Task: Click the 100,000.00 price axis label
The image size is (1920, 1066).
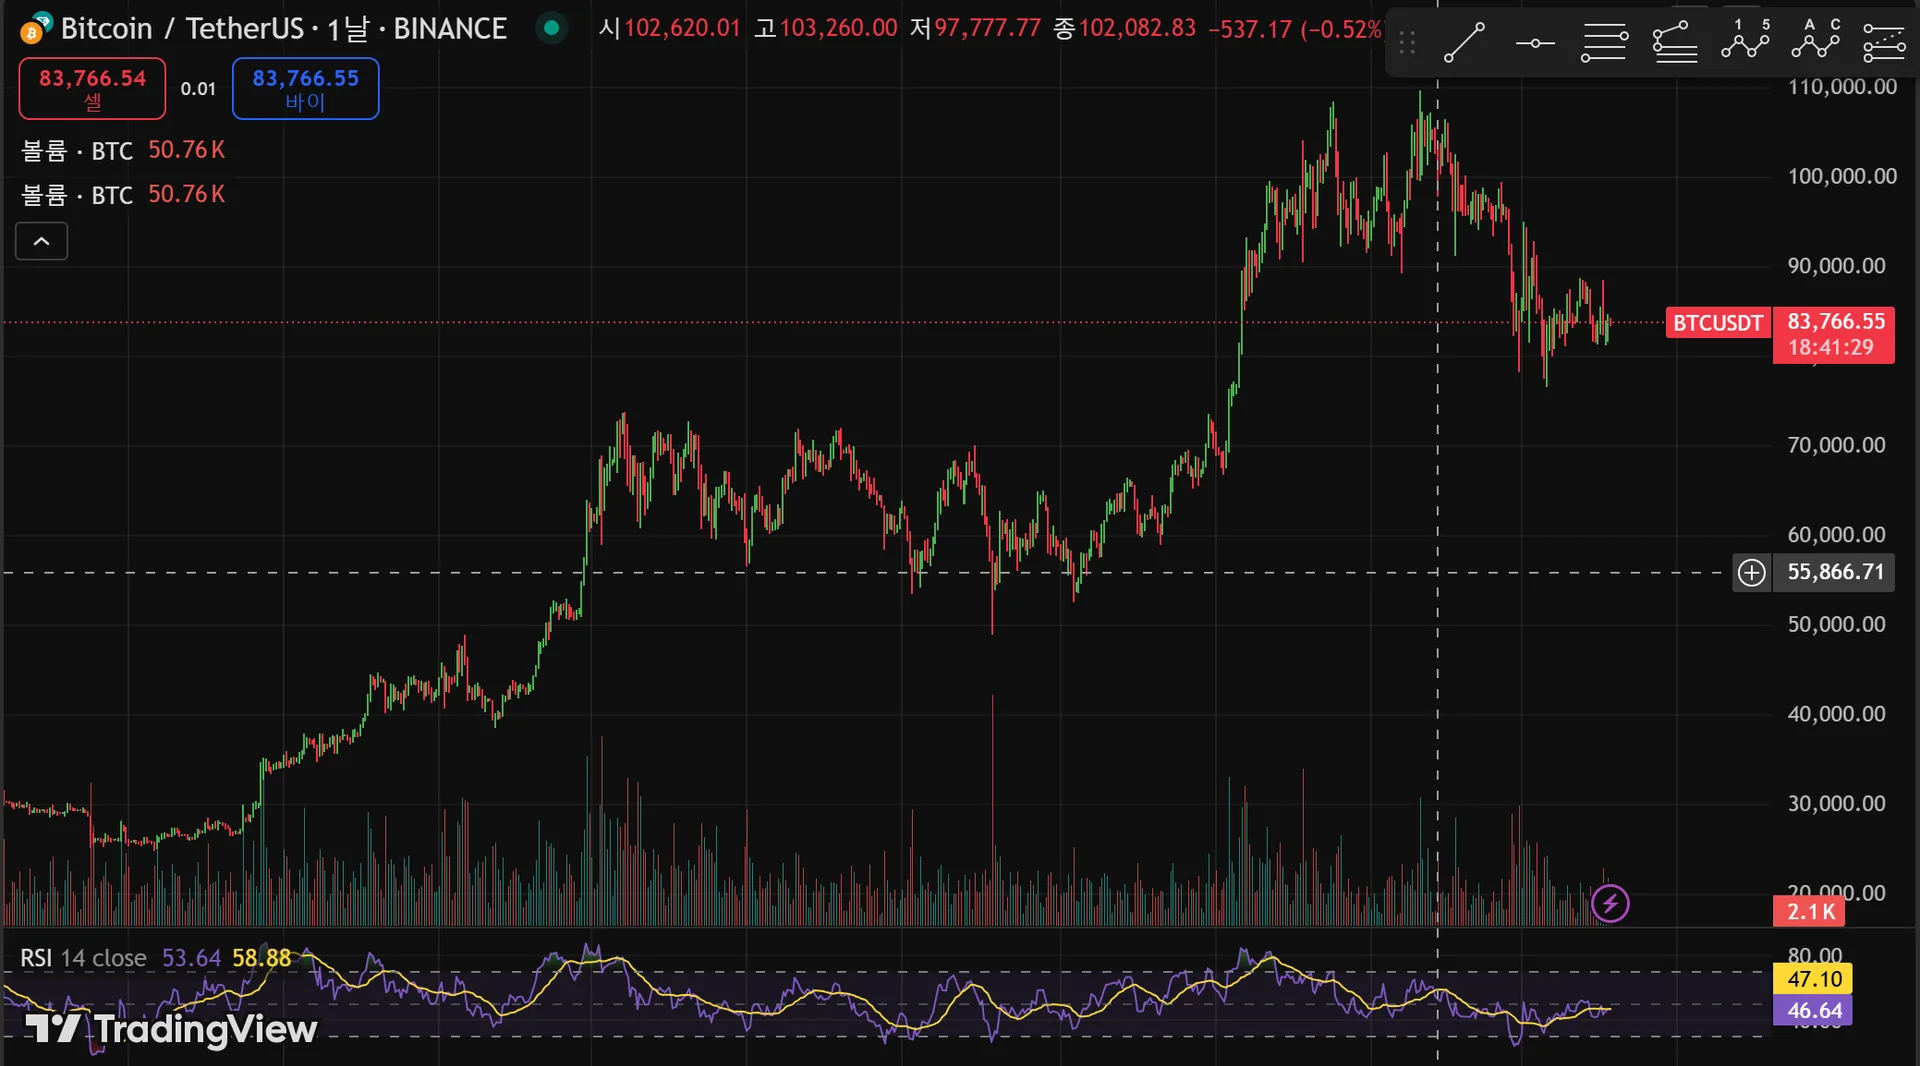Action: (x=1842, y=177)
